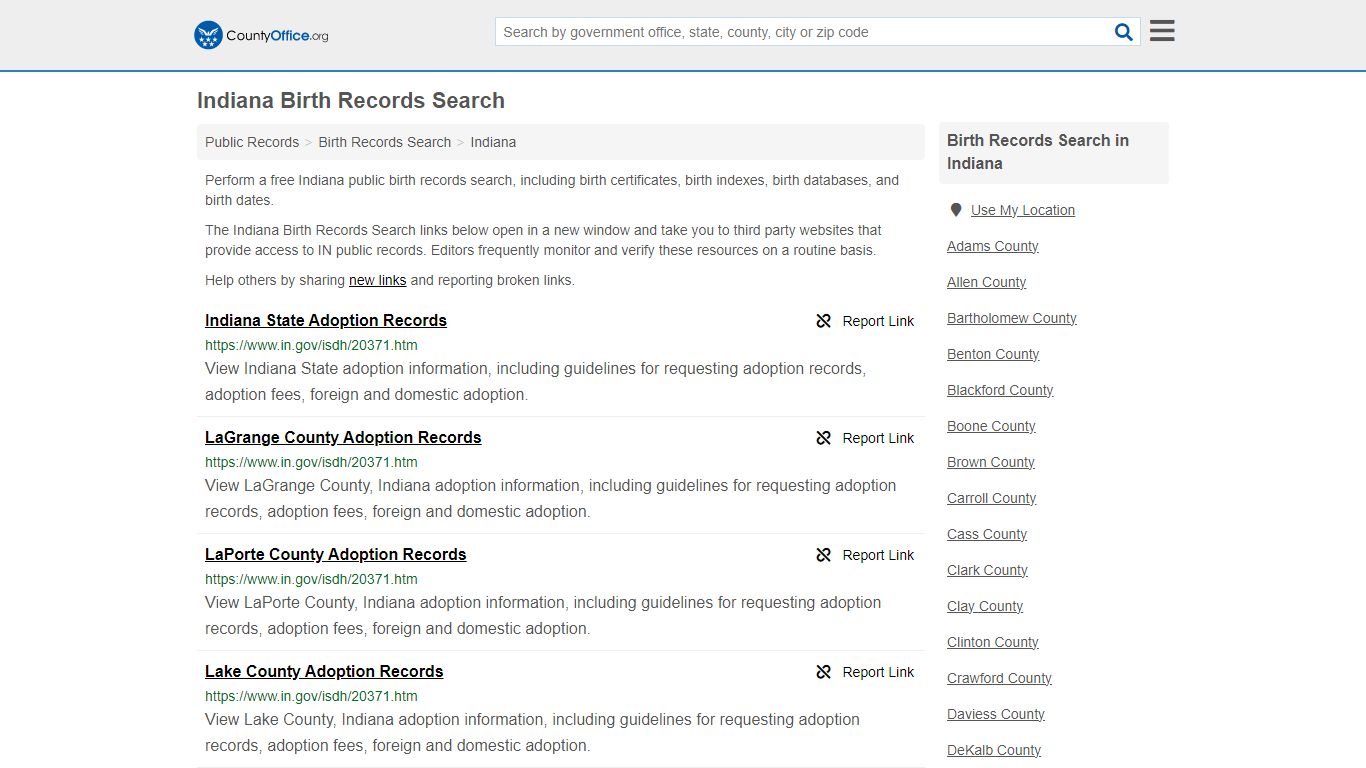This screenshot has width=1366, height=768.
Task: Open the Birth Records Search breadcrumb
Action: tap(385, 142)
